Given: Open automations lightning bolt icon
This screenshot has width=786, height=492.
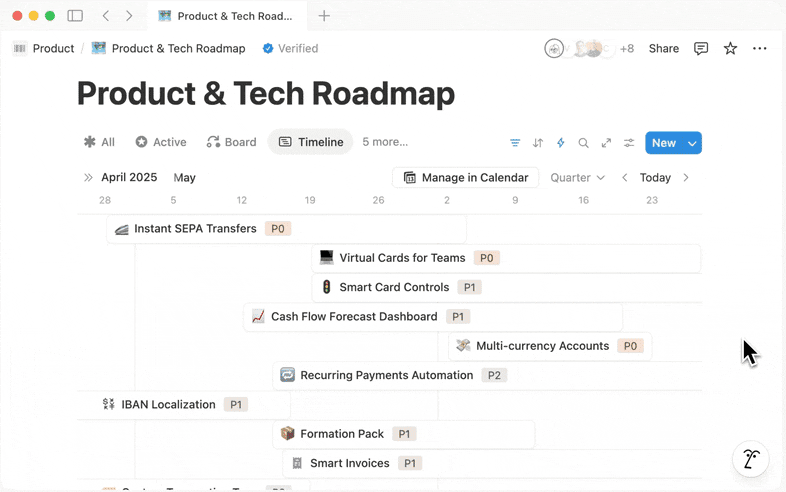Looking at the screenshot, I should pos(560,143).
